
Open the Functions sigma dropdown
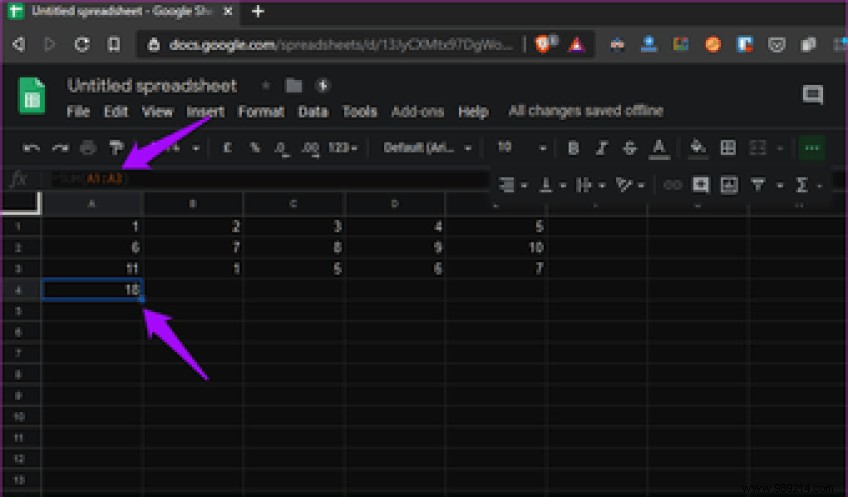pos(809,185)
